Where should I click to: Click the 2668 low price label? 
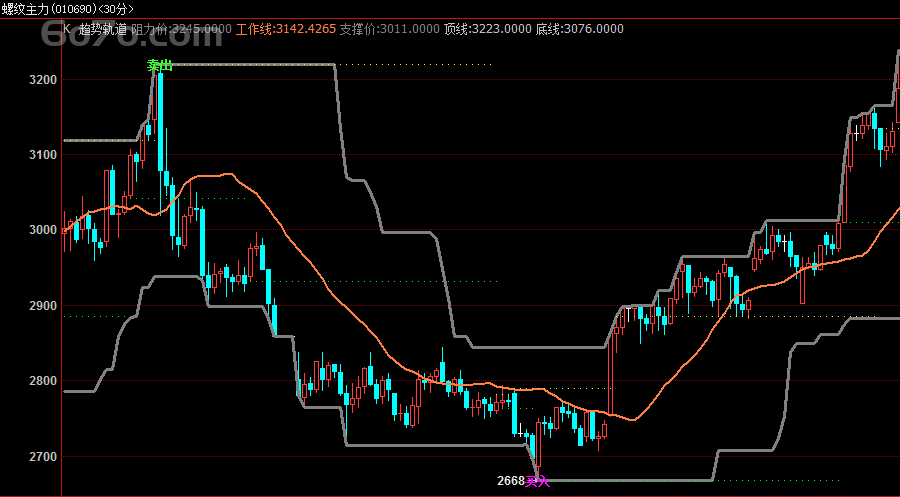click(x=511, y=481)
